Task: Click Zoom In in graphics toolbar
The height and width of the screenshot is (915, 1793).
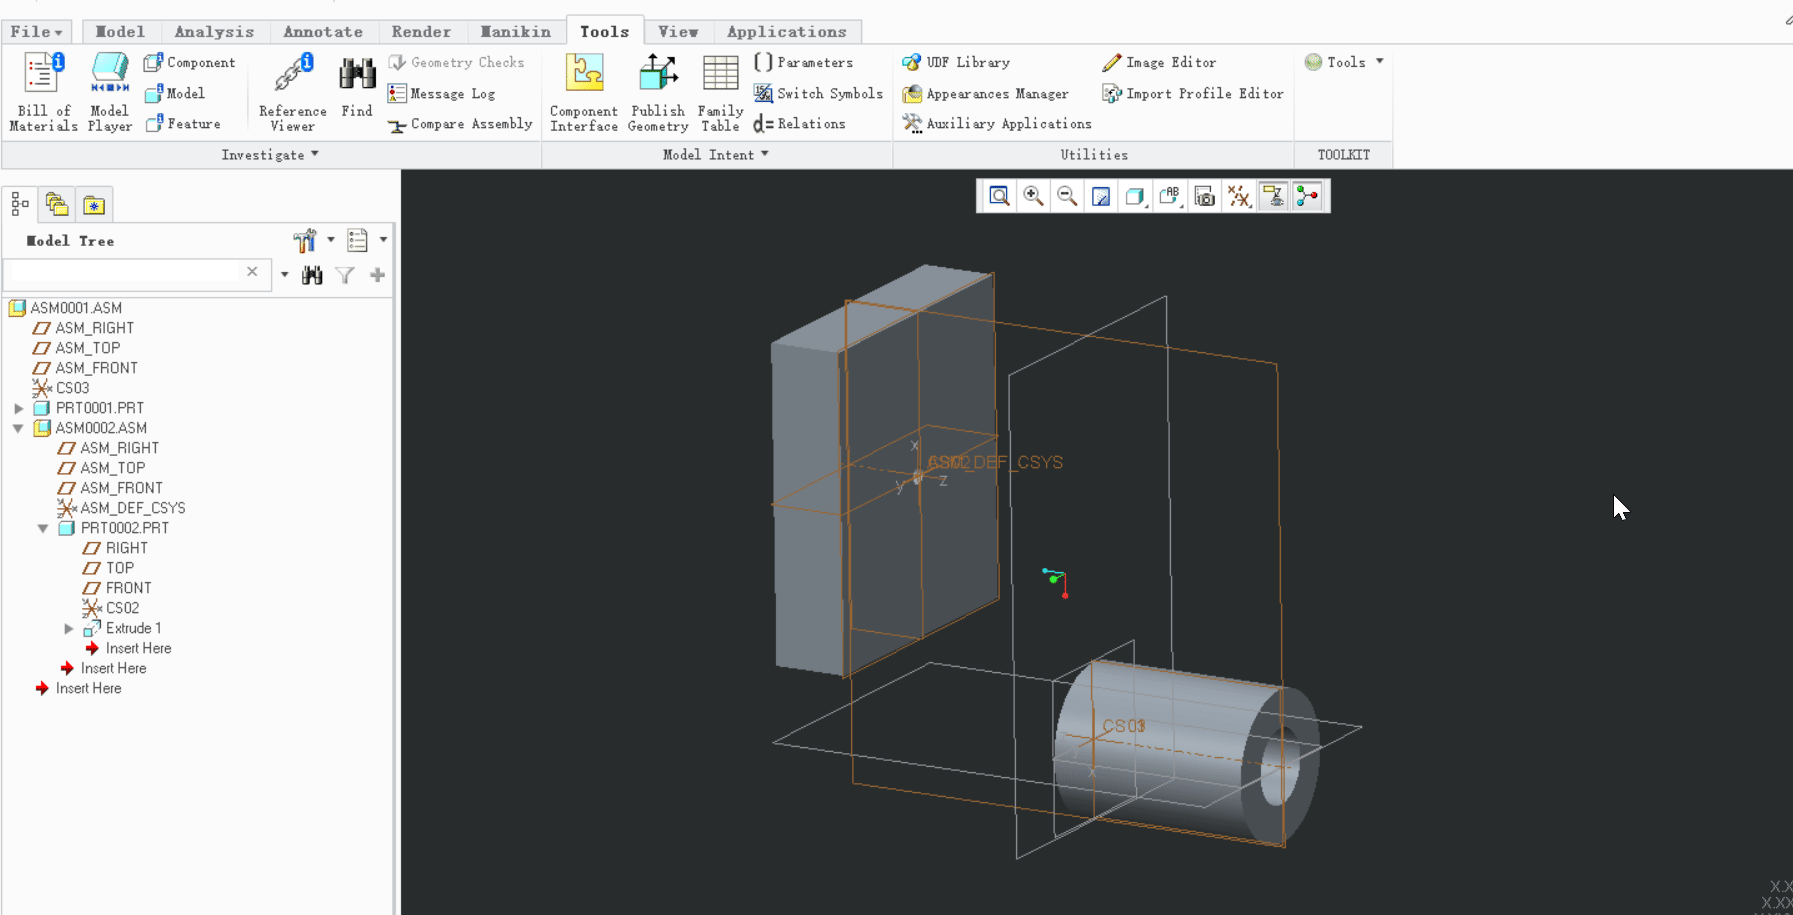Action: [x=1033, y=196]
